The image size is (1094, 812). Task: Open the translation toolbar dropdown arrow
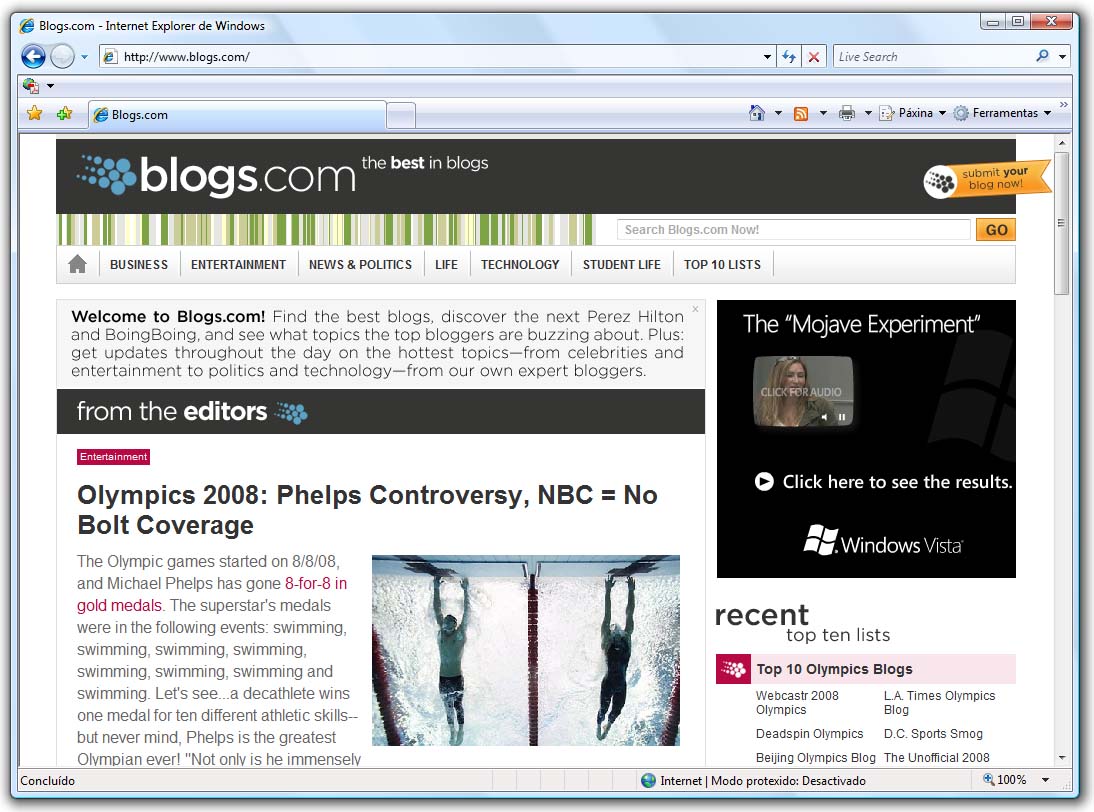[50, 87]
